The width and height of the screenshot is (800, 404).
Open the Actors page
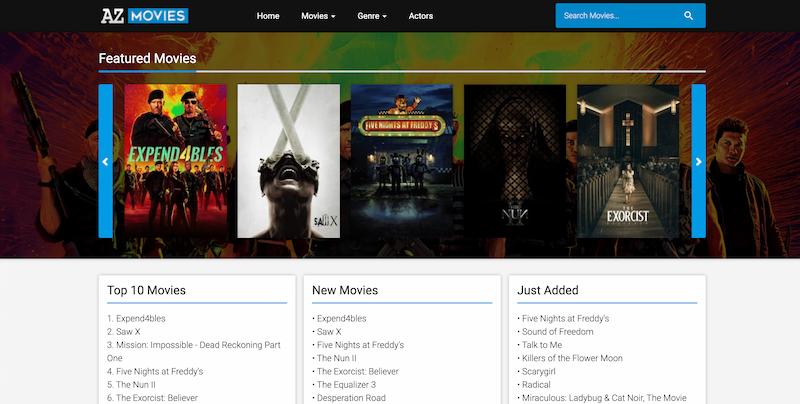point(421,16)
